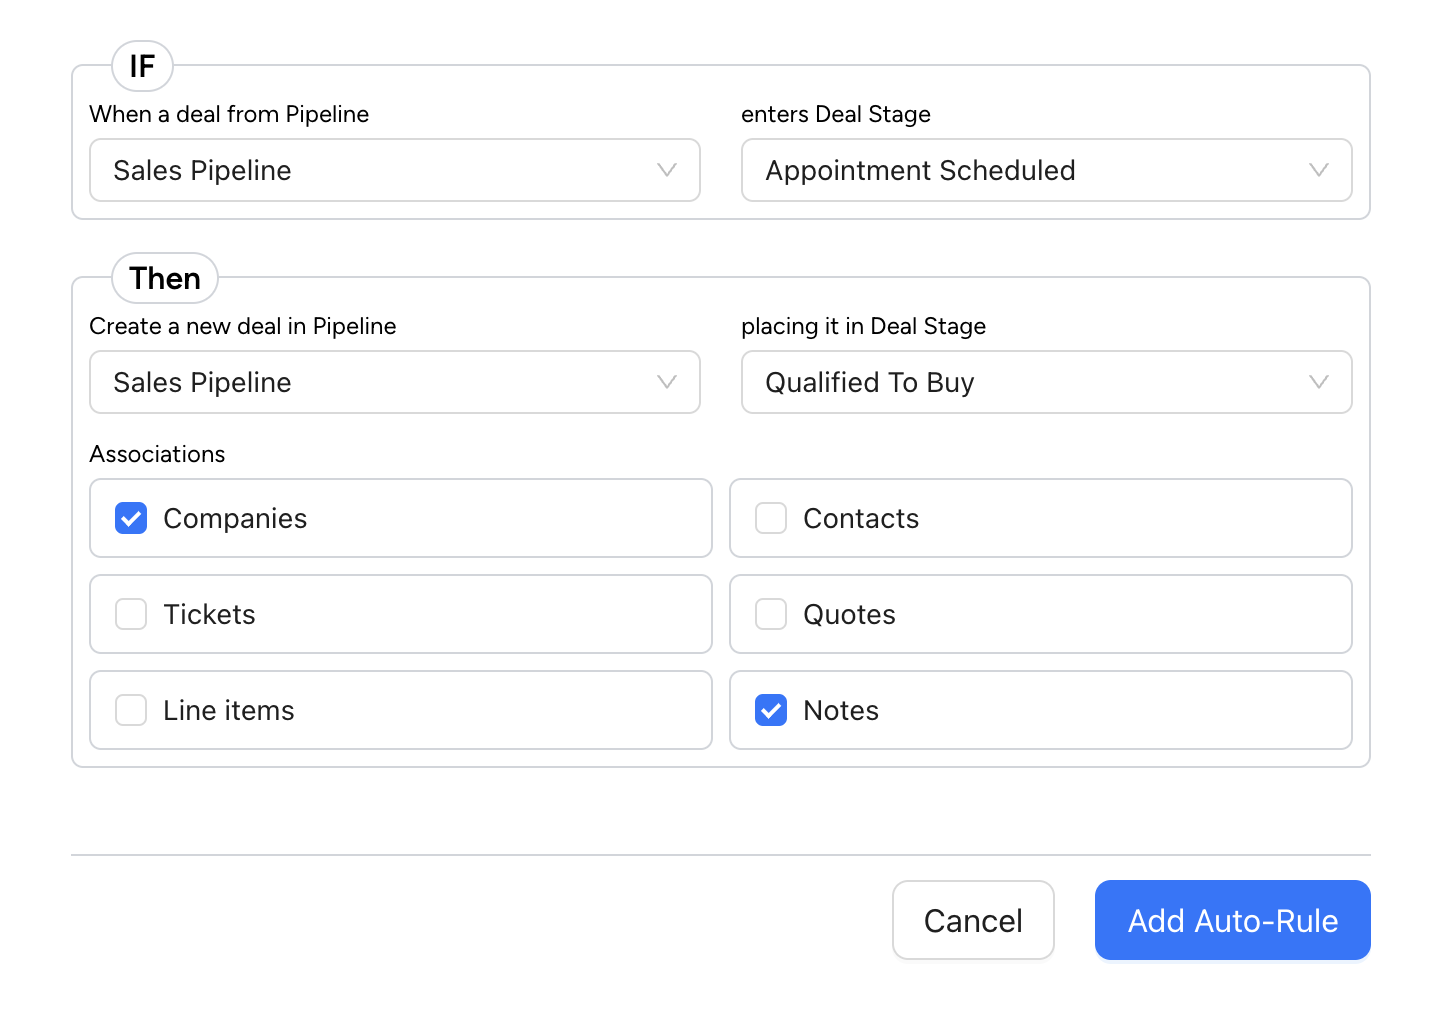This screenshot has width=1444, height=1032.
Task: Click the chevron arrow beside Appointment Scheduled
Action: [1319, 170]
